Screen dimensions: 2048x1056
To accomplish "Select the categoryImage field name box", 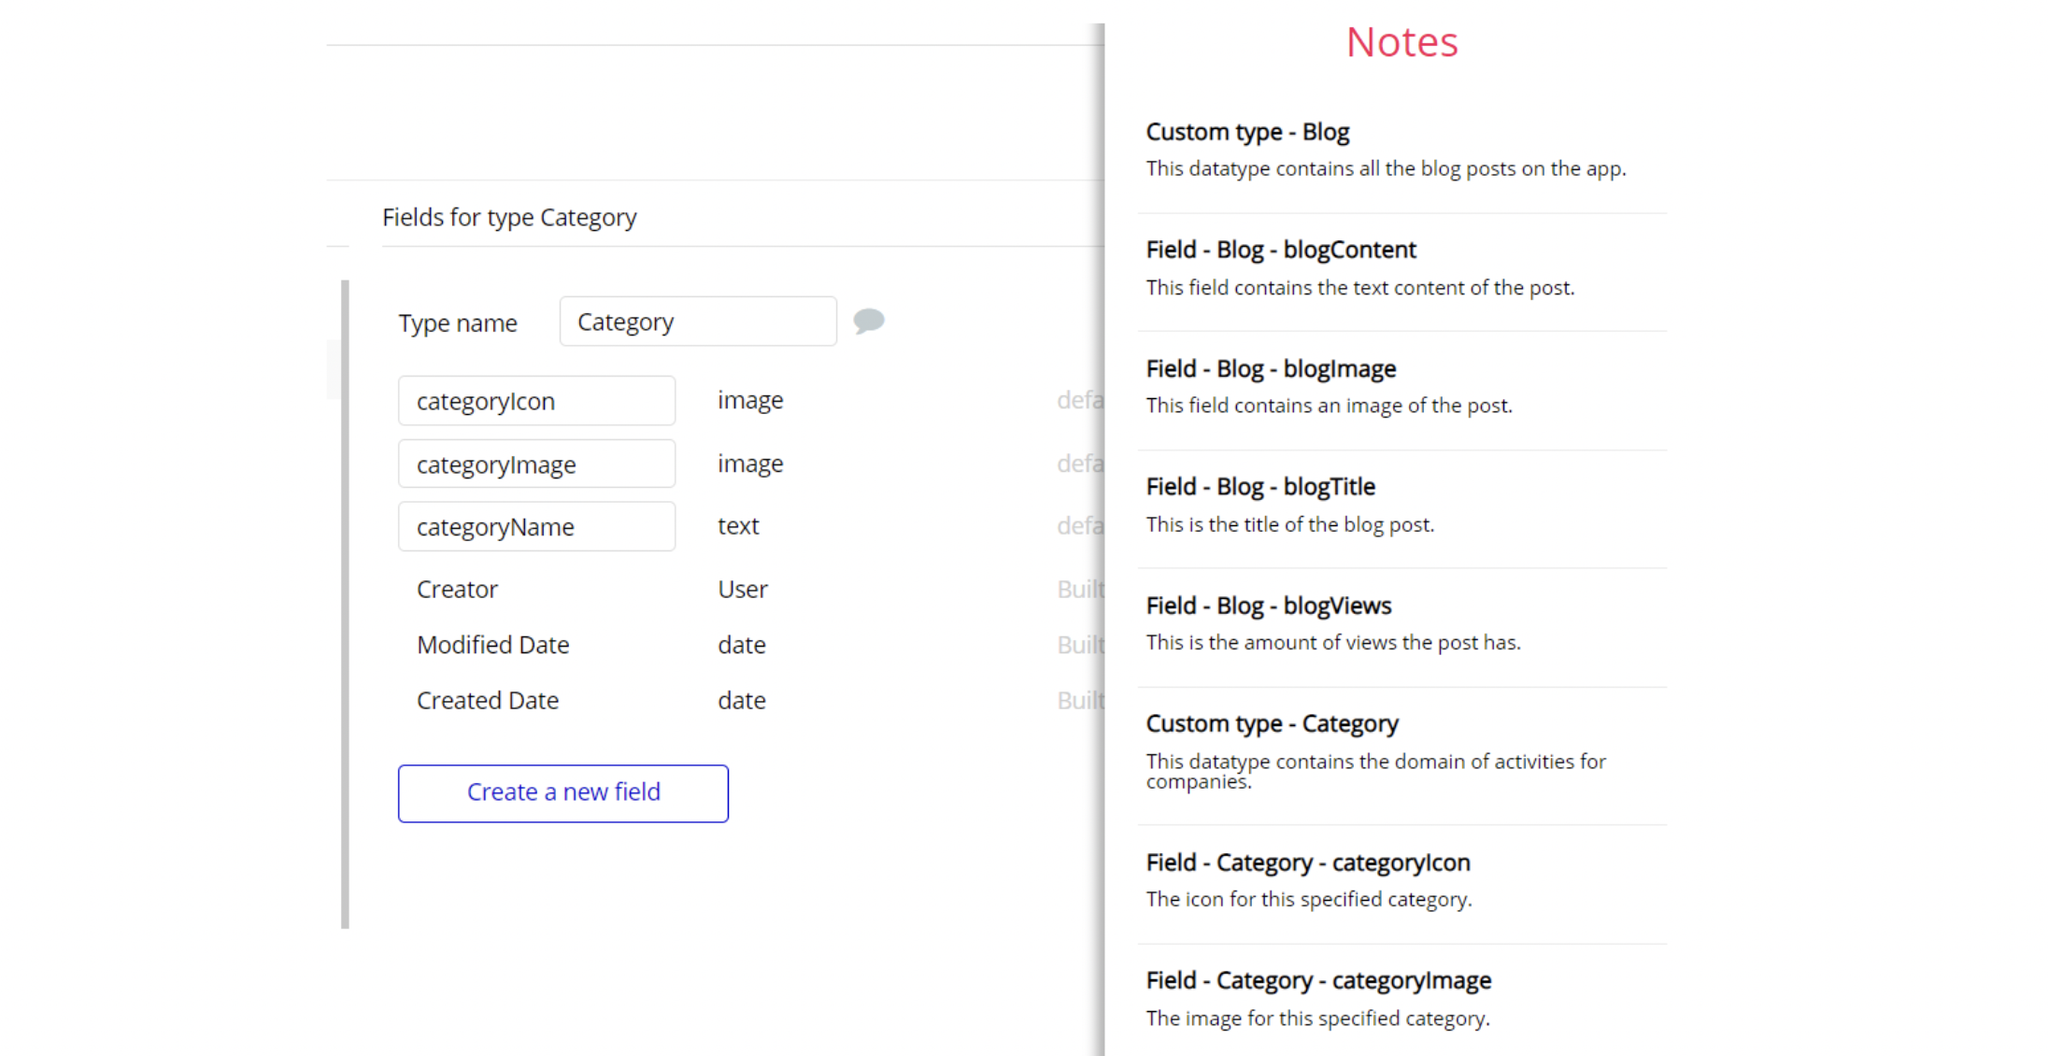I will coord(536,464).
